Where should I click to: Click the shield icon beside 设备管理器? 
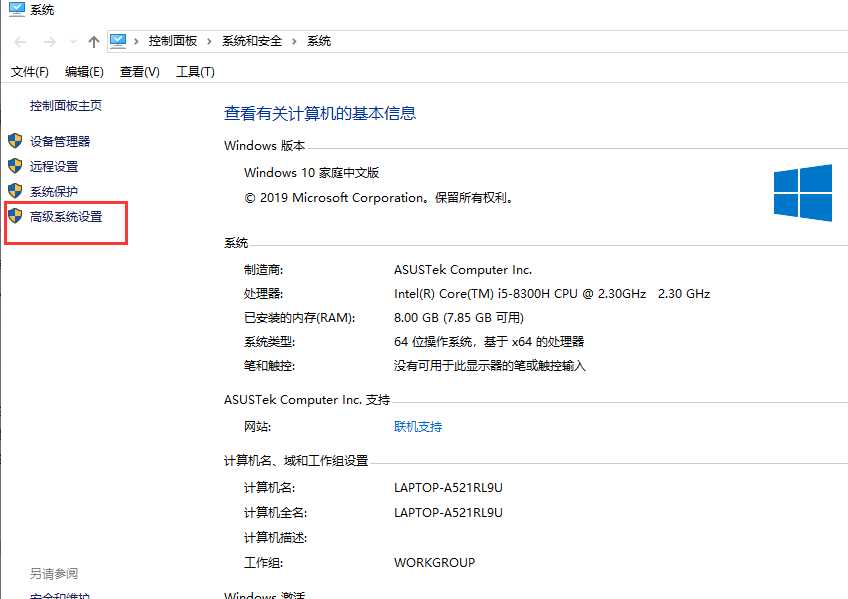(15, 141)
